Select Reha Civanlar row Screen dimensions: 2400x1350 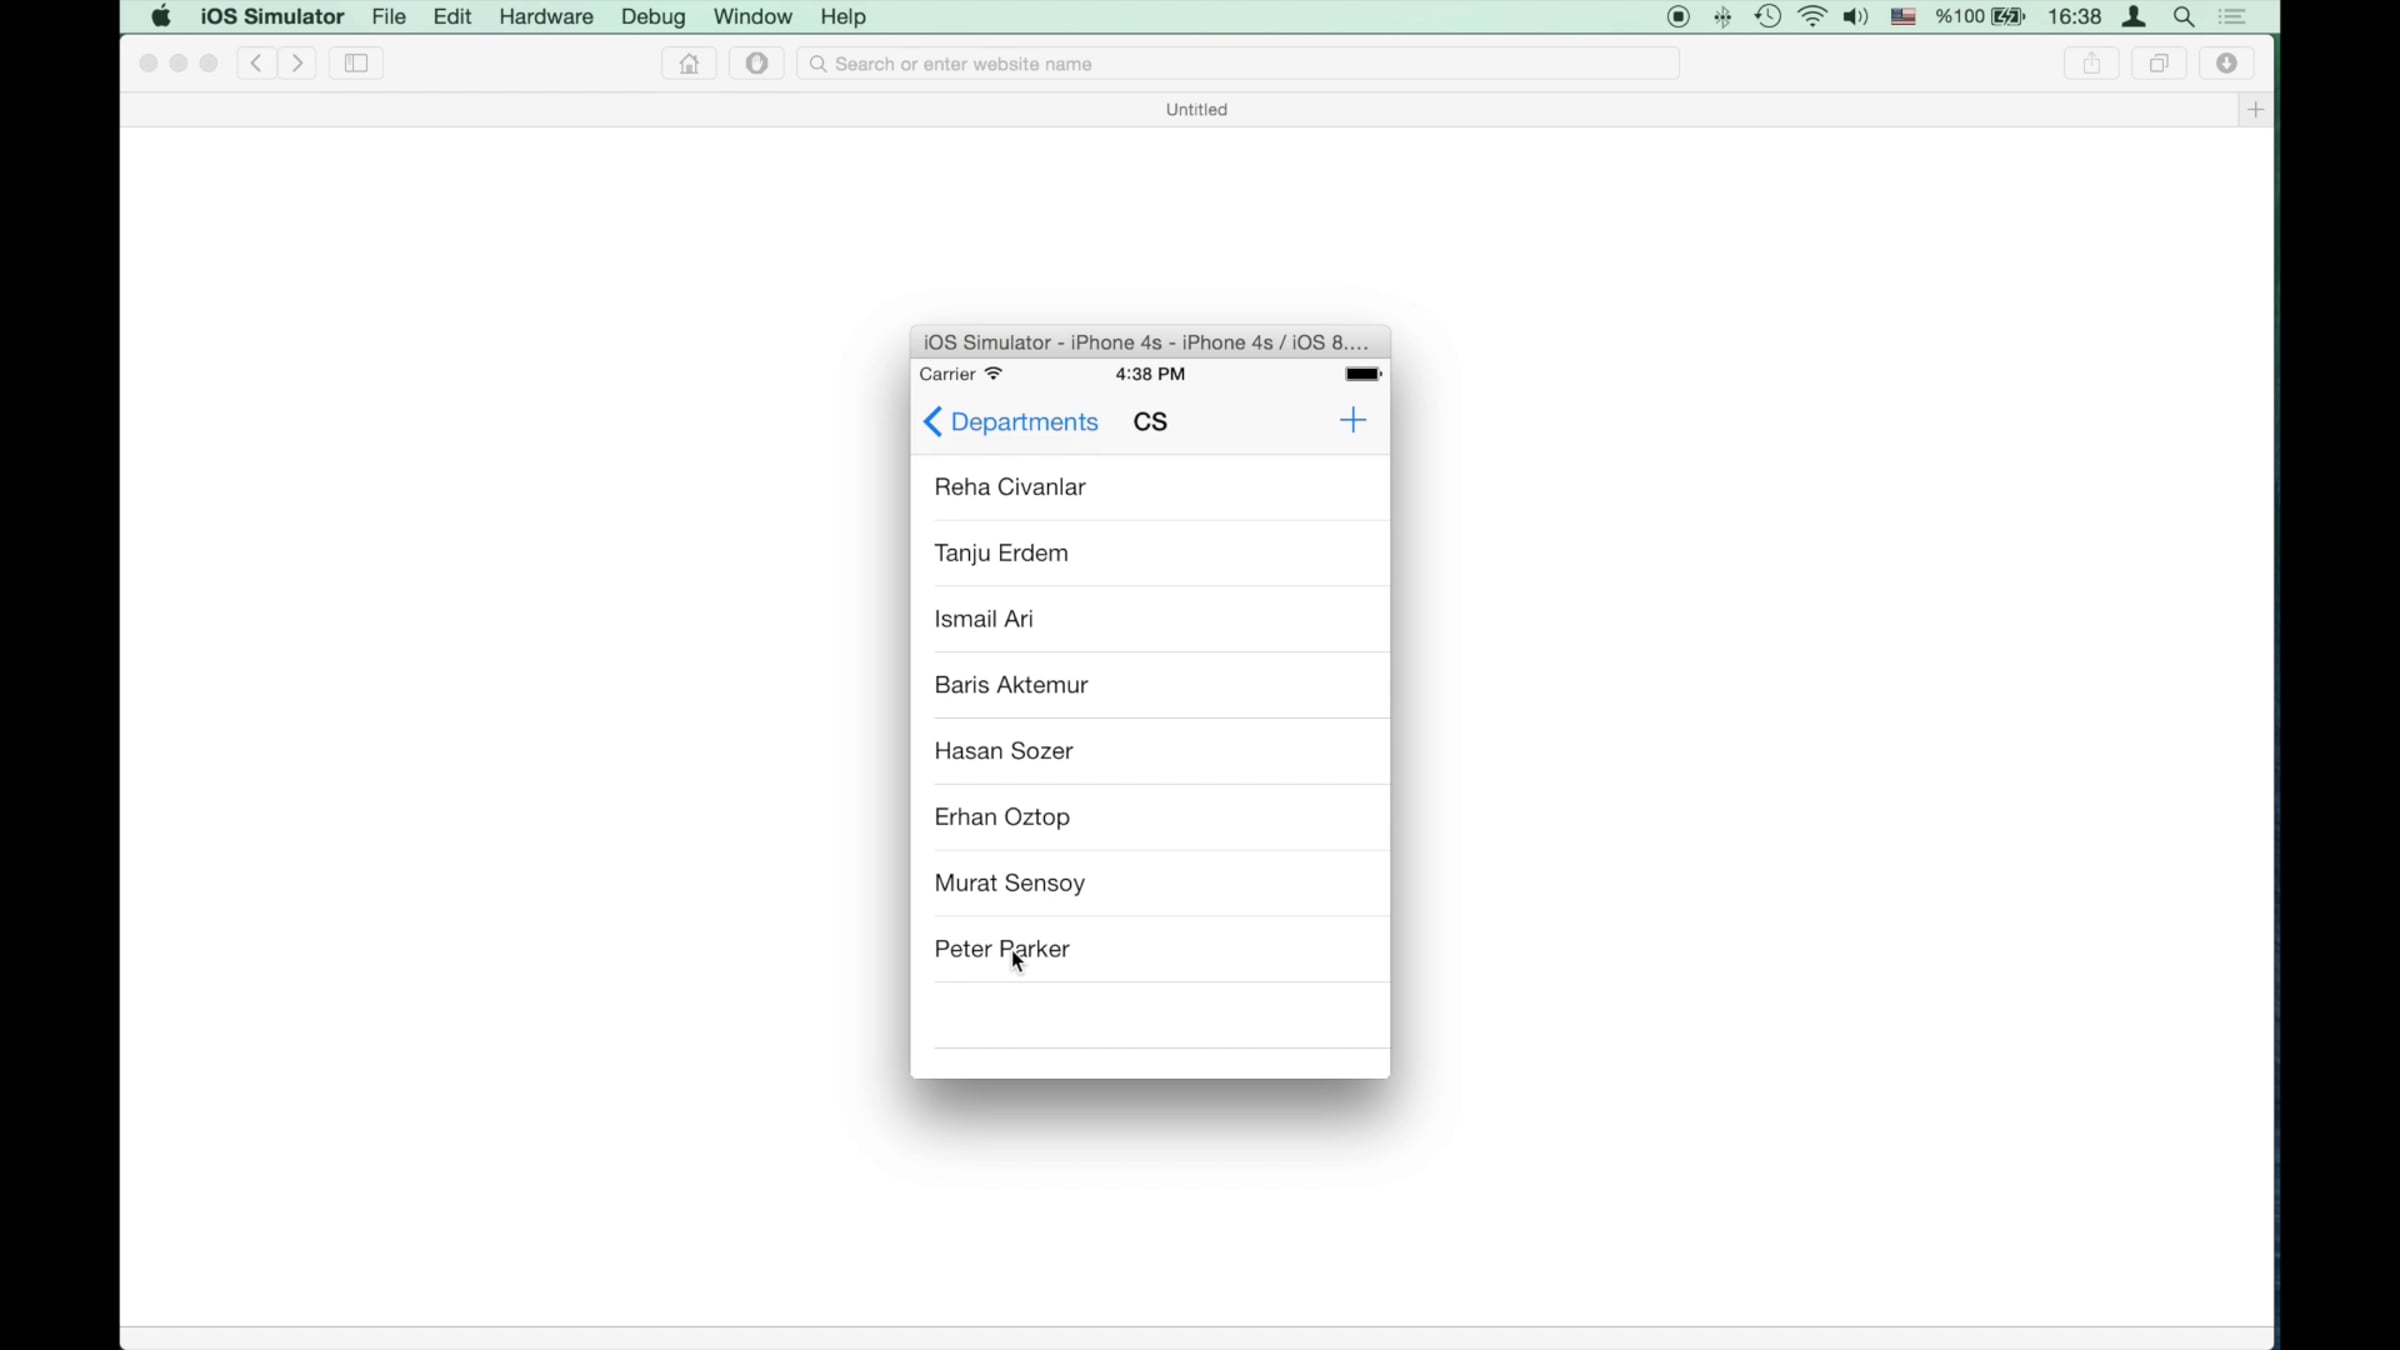pyautogui.click(x=1150, y=487)
